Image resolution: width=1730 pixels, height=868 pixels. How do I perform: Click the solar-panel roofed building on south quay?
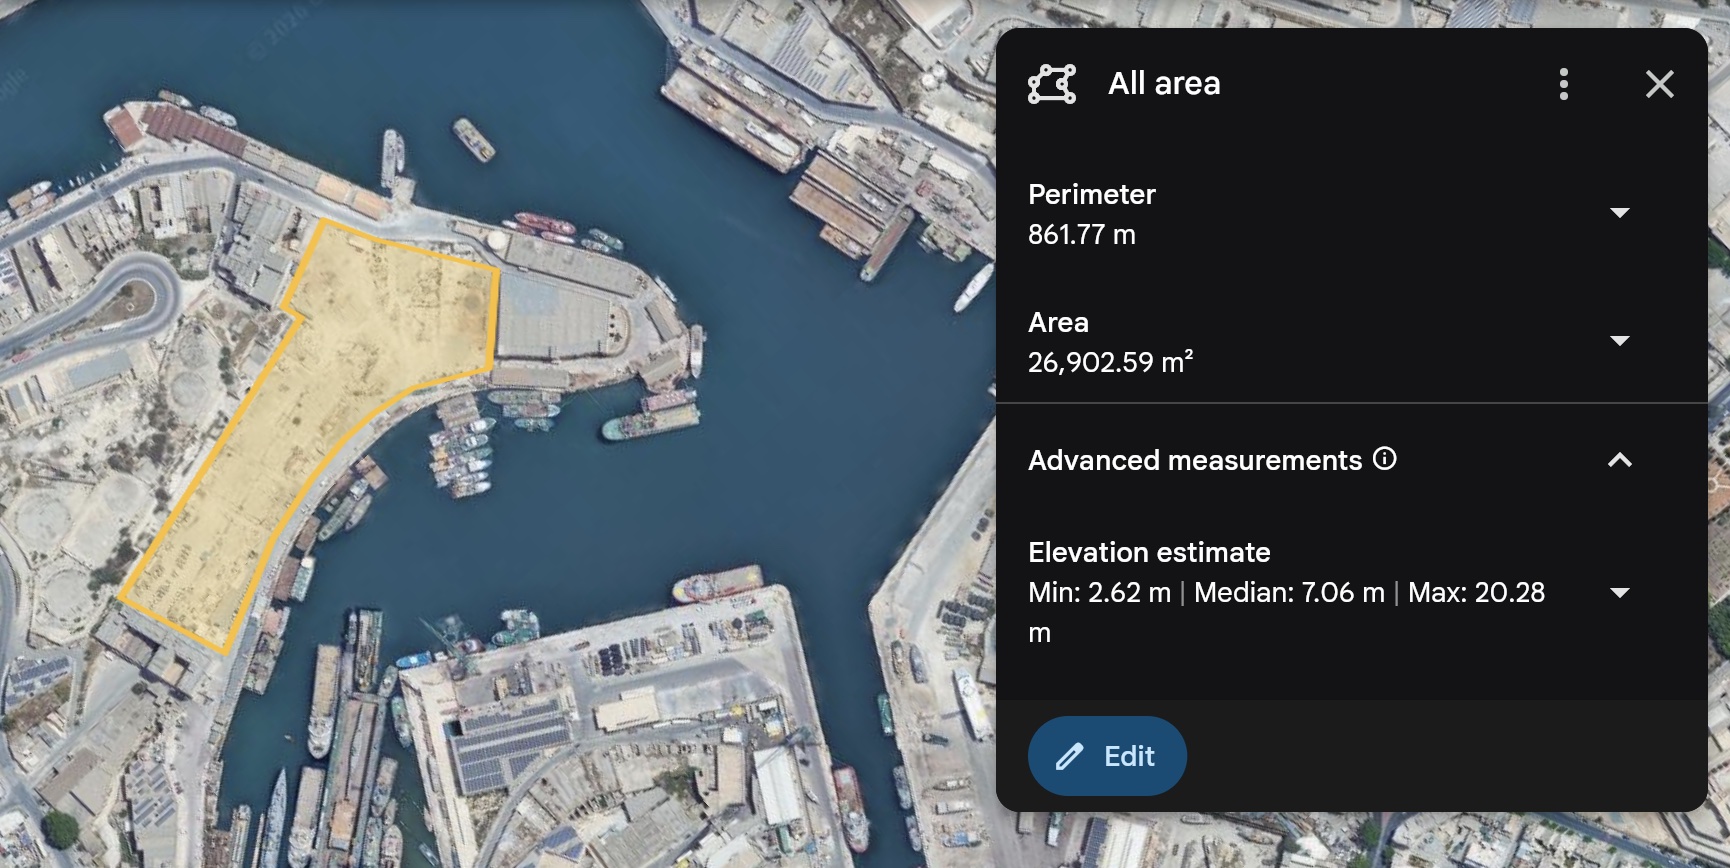510,748
